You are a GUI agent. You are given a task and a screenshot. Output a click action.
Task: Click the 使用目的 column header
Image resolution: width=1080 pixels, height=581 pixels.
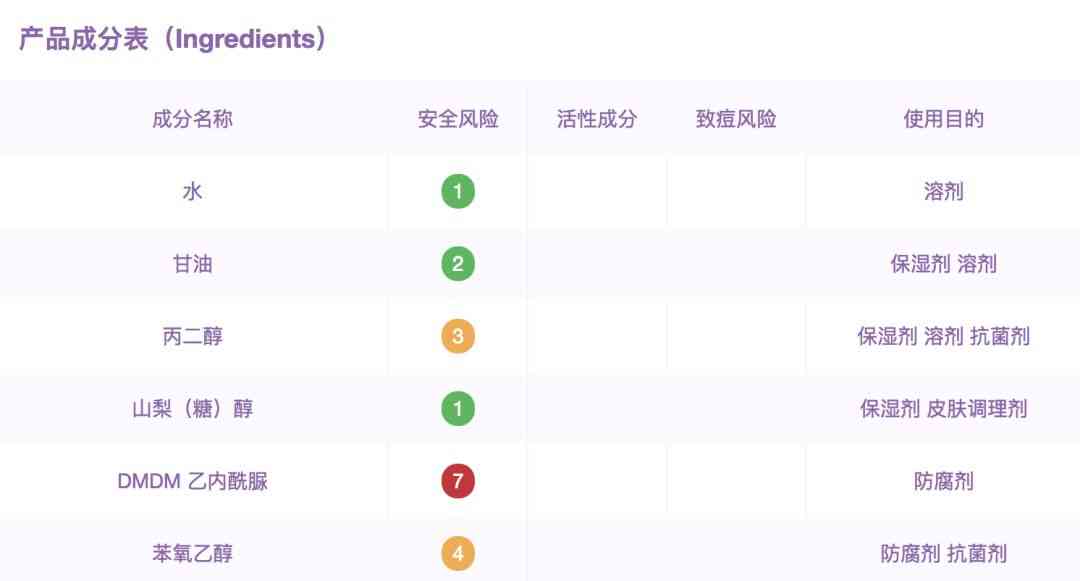click(x=943, y=119)
